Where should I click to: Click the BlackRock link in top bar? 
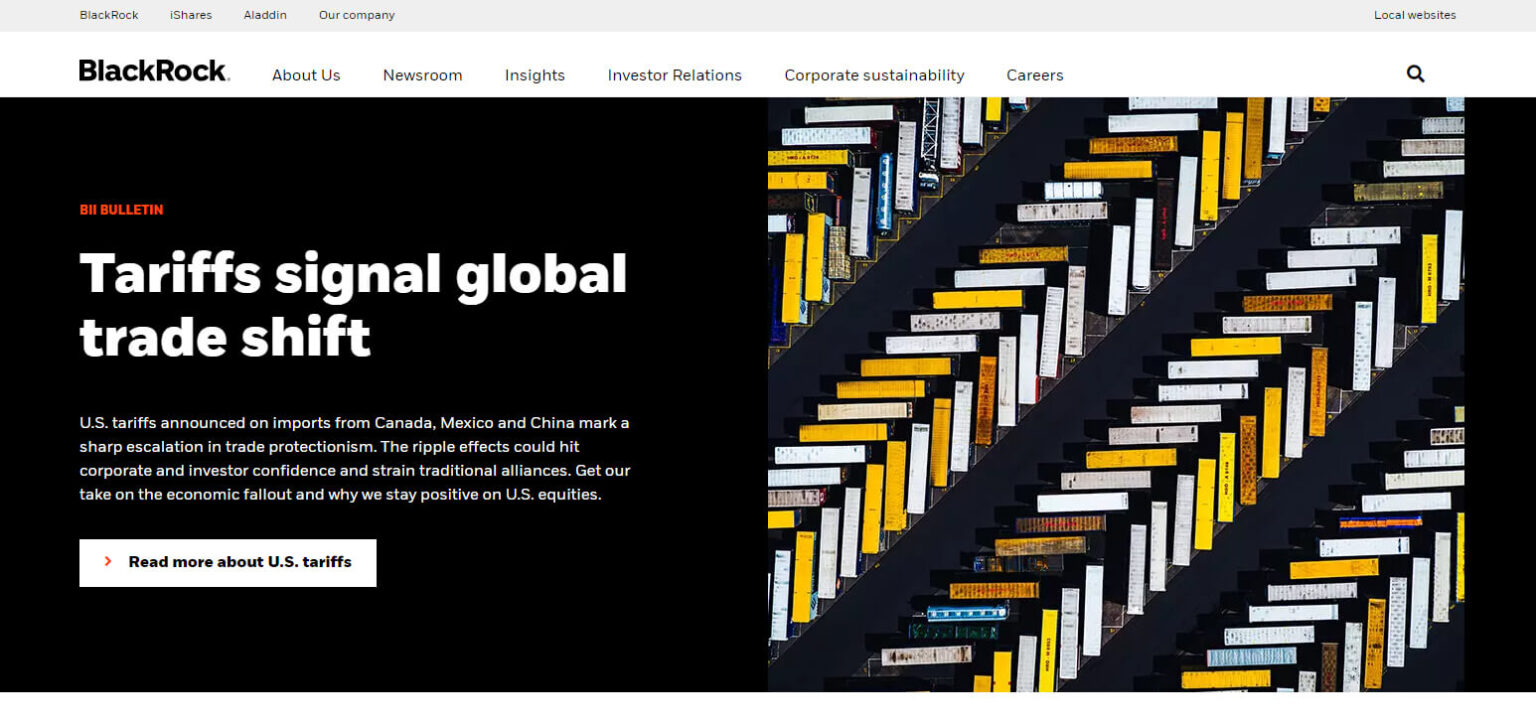coord(109,15)
